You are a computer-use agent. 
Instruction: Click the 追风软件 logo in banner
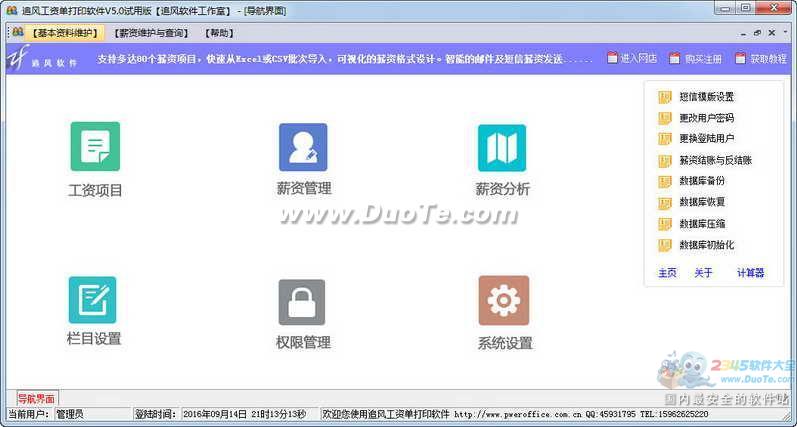tap(42, 59)
